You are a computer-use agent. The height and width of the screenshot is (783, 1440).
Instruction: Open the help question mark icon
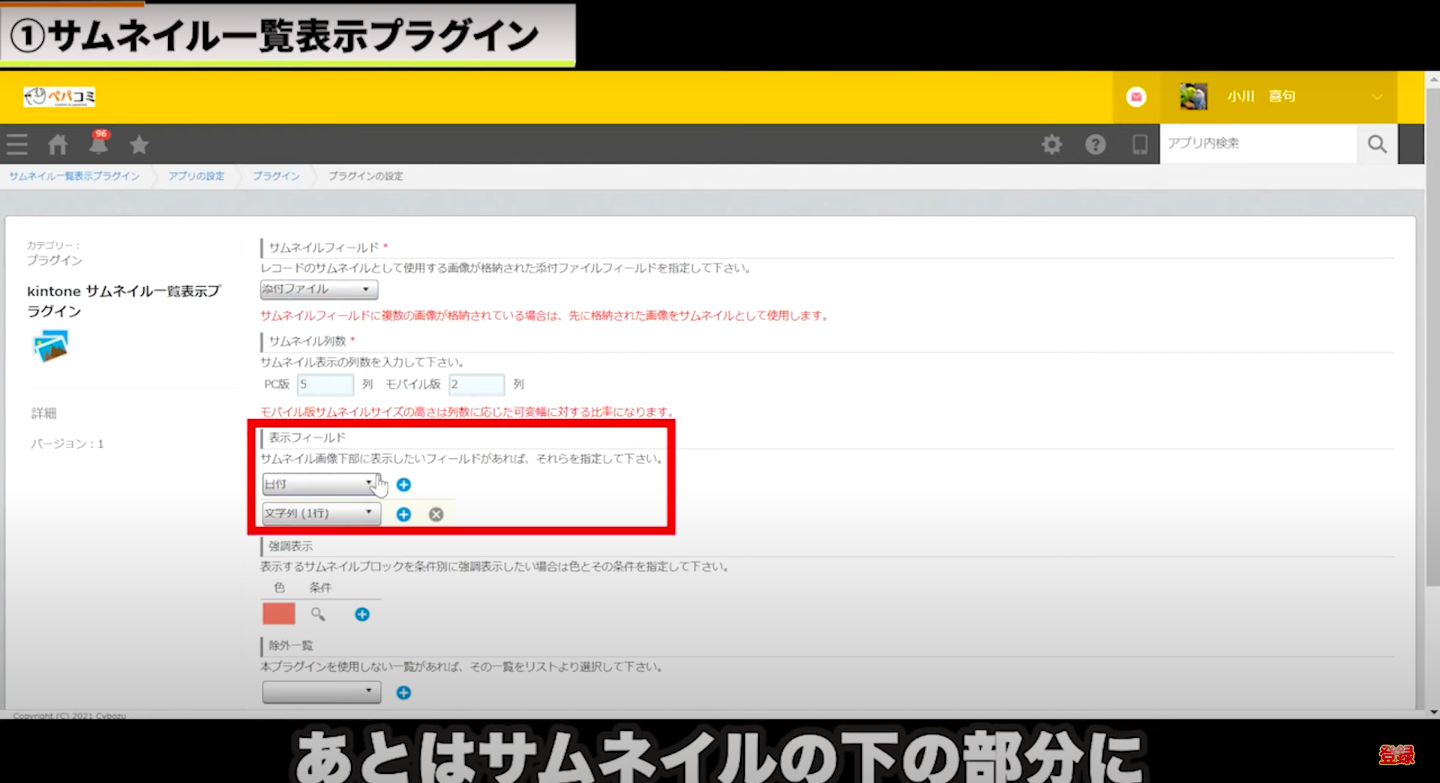pos(1095,145)
